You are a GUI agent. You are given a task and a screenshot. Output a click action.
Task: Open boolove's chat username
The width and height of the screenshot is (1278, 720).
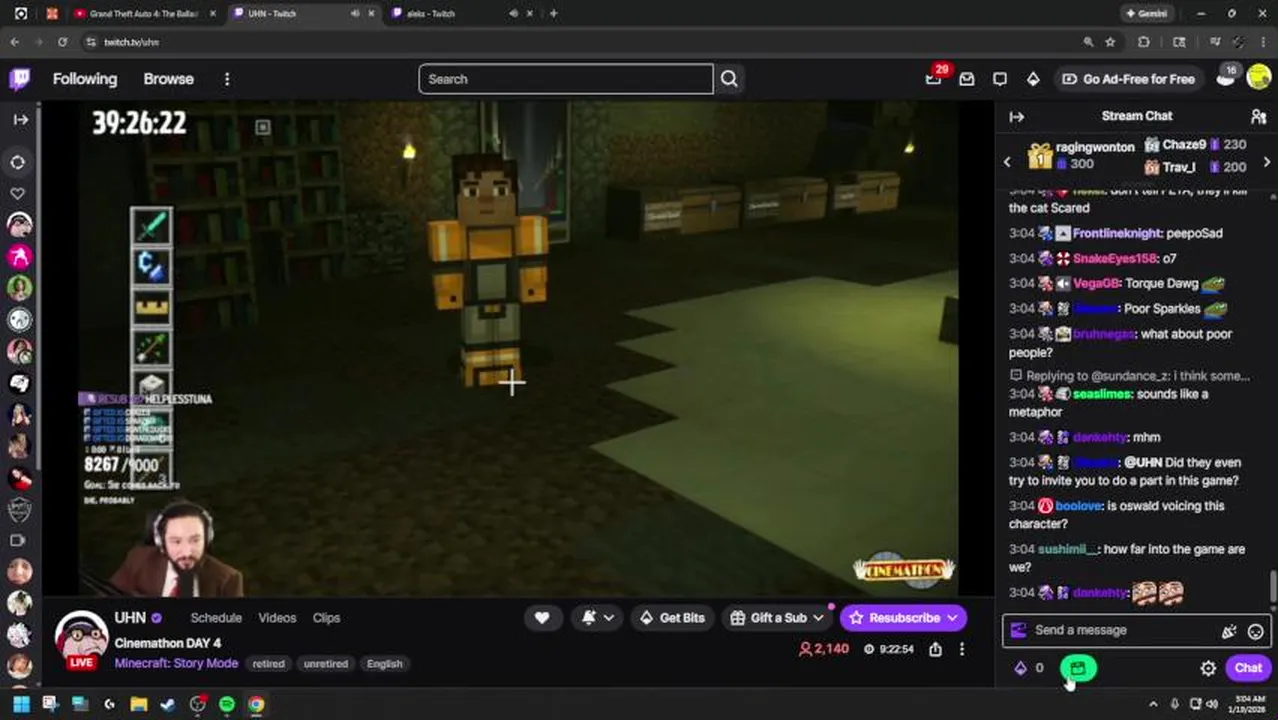click(x=1079, y=506)
